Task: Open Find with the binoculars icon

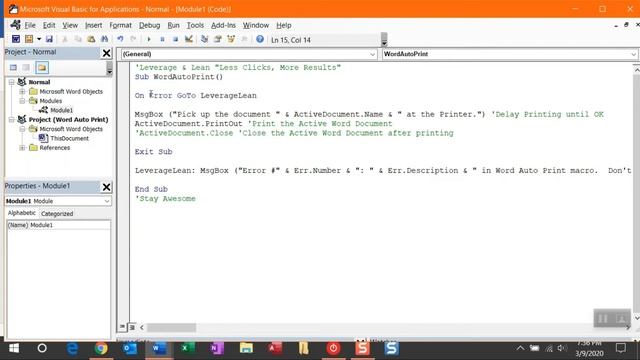Action: (x=104, y=39)
